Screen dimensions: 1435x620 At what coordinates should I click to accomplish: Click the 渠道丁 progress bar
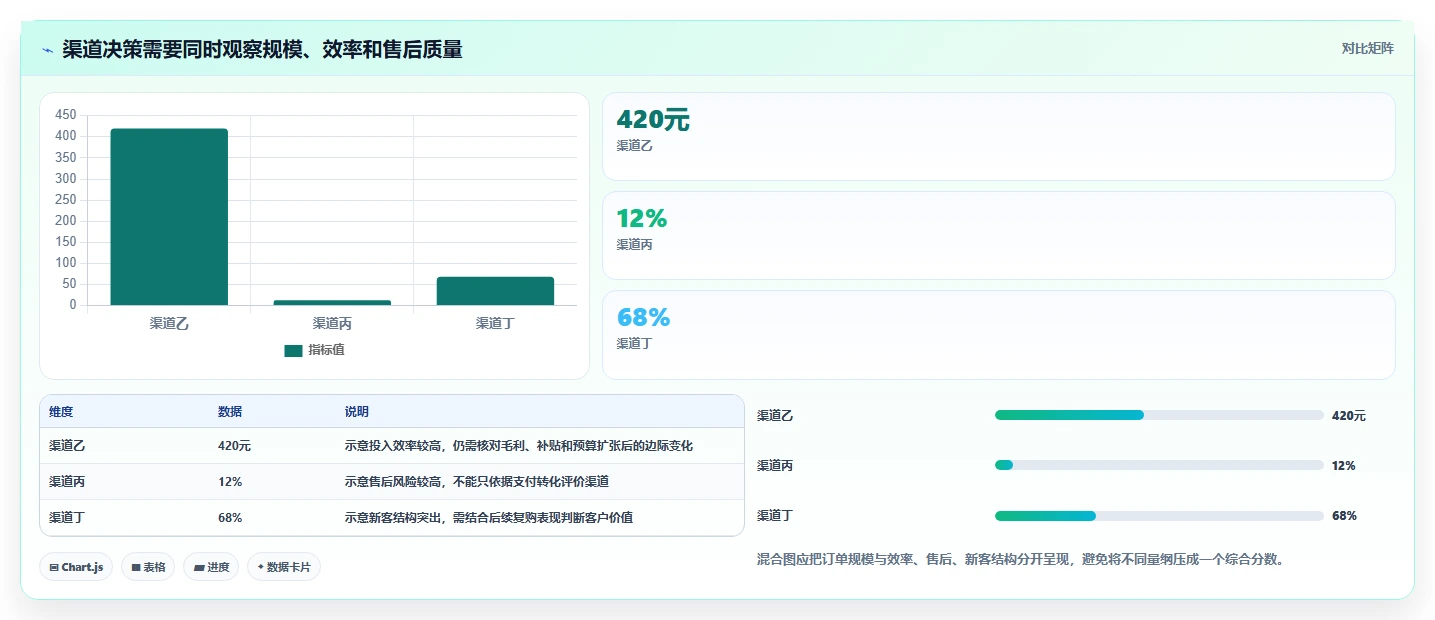[1159, 516]
